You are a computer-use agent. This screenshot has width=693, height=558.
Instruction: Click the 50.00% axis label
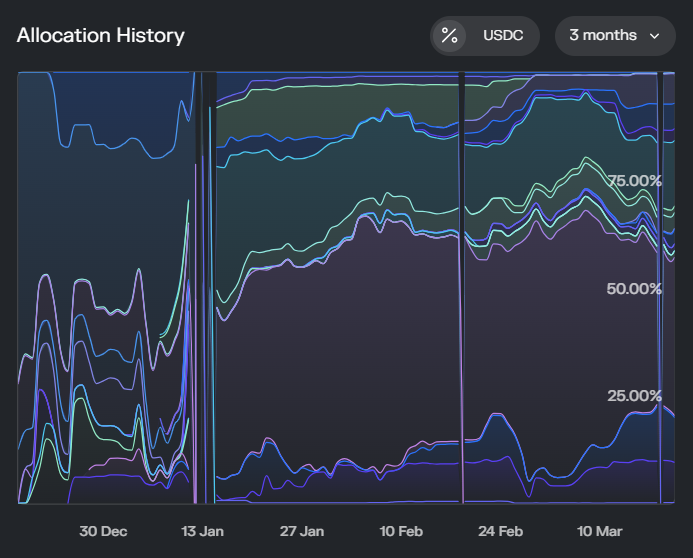[635, 289]
